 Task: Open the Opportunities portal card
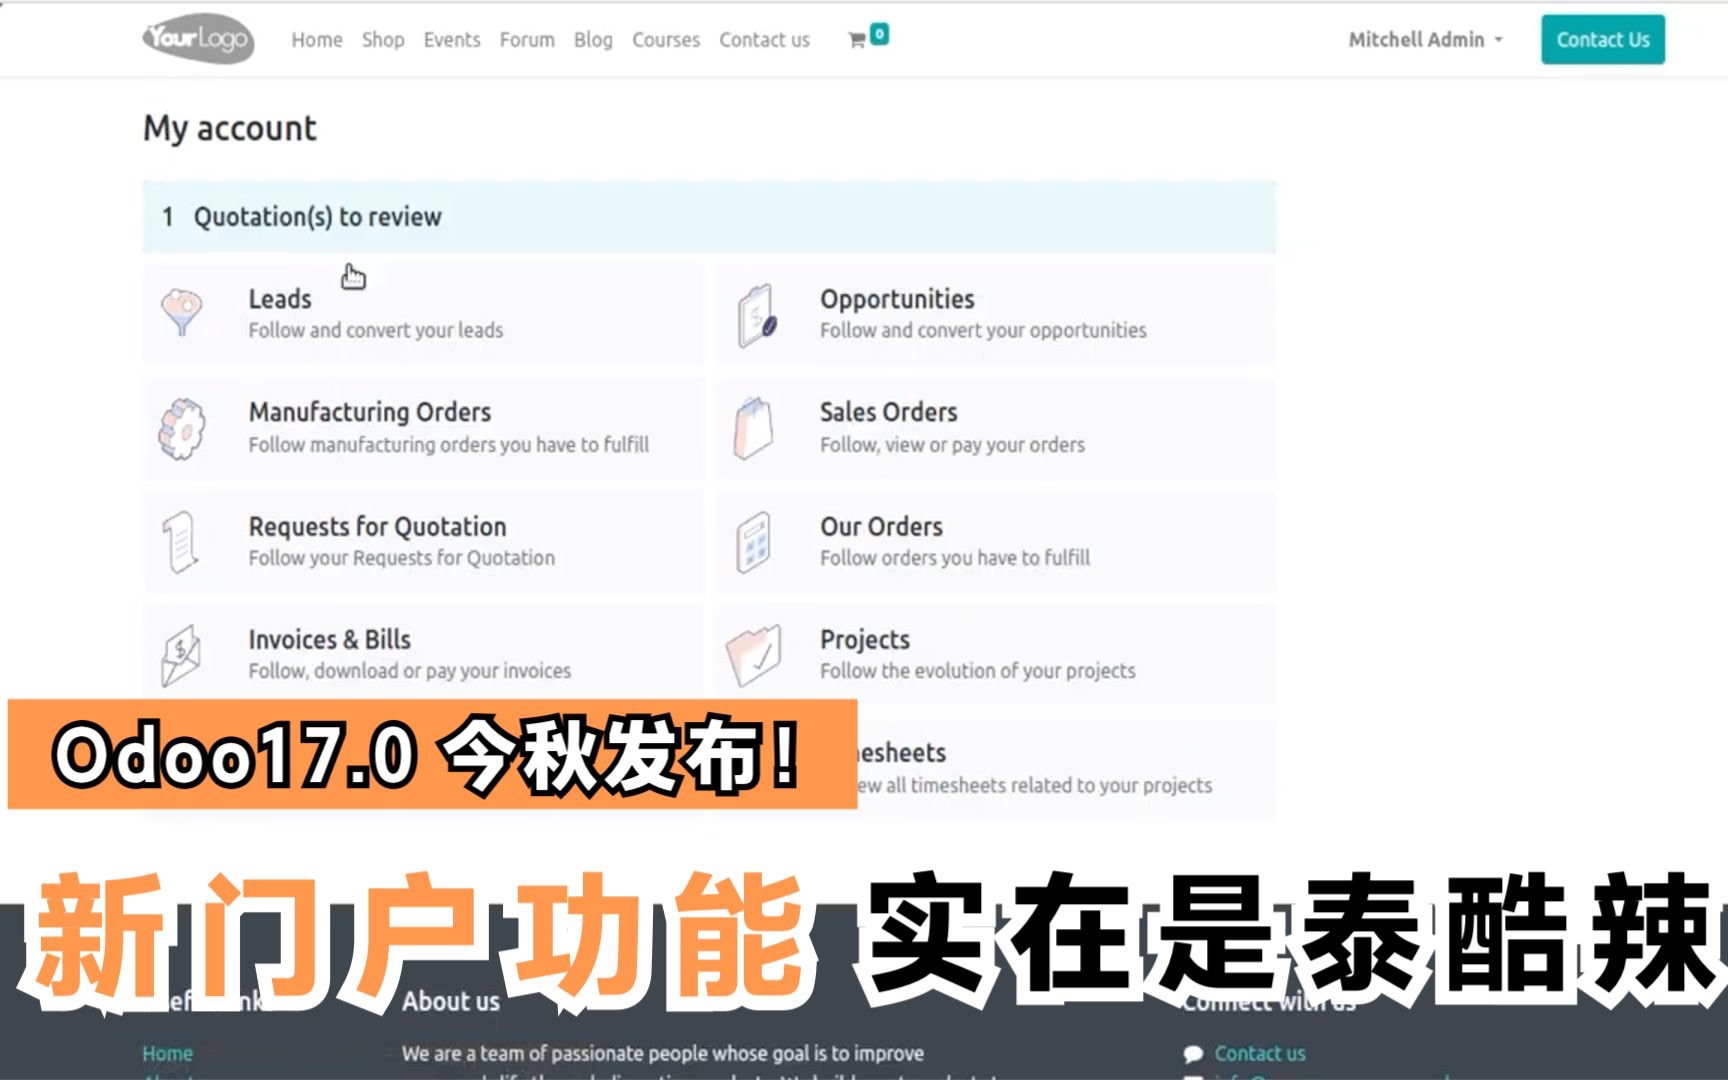pyautogui.click(x=995, y=314)
